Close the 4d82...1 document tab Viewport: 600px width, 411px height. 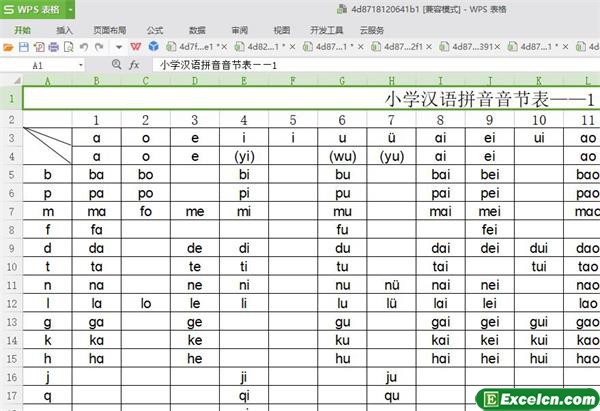pos(292,47)
